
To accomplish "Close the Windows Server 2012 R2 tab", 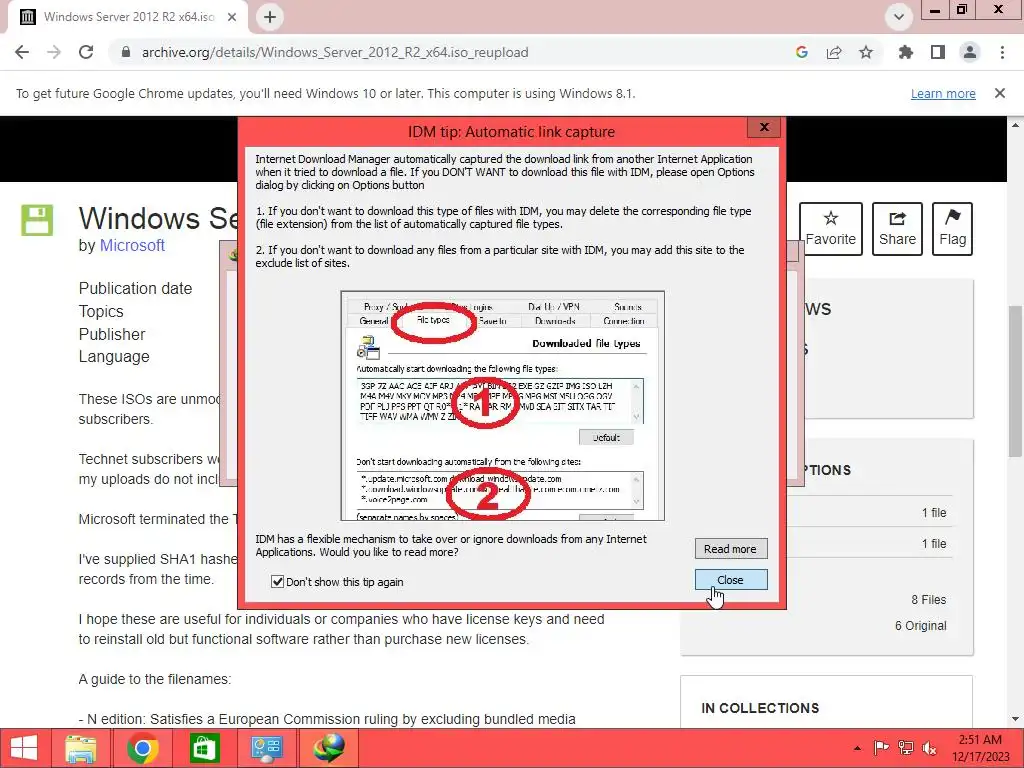I will (232, 17).
